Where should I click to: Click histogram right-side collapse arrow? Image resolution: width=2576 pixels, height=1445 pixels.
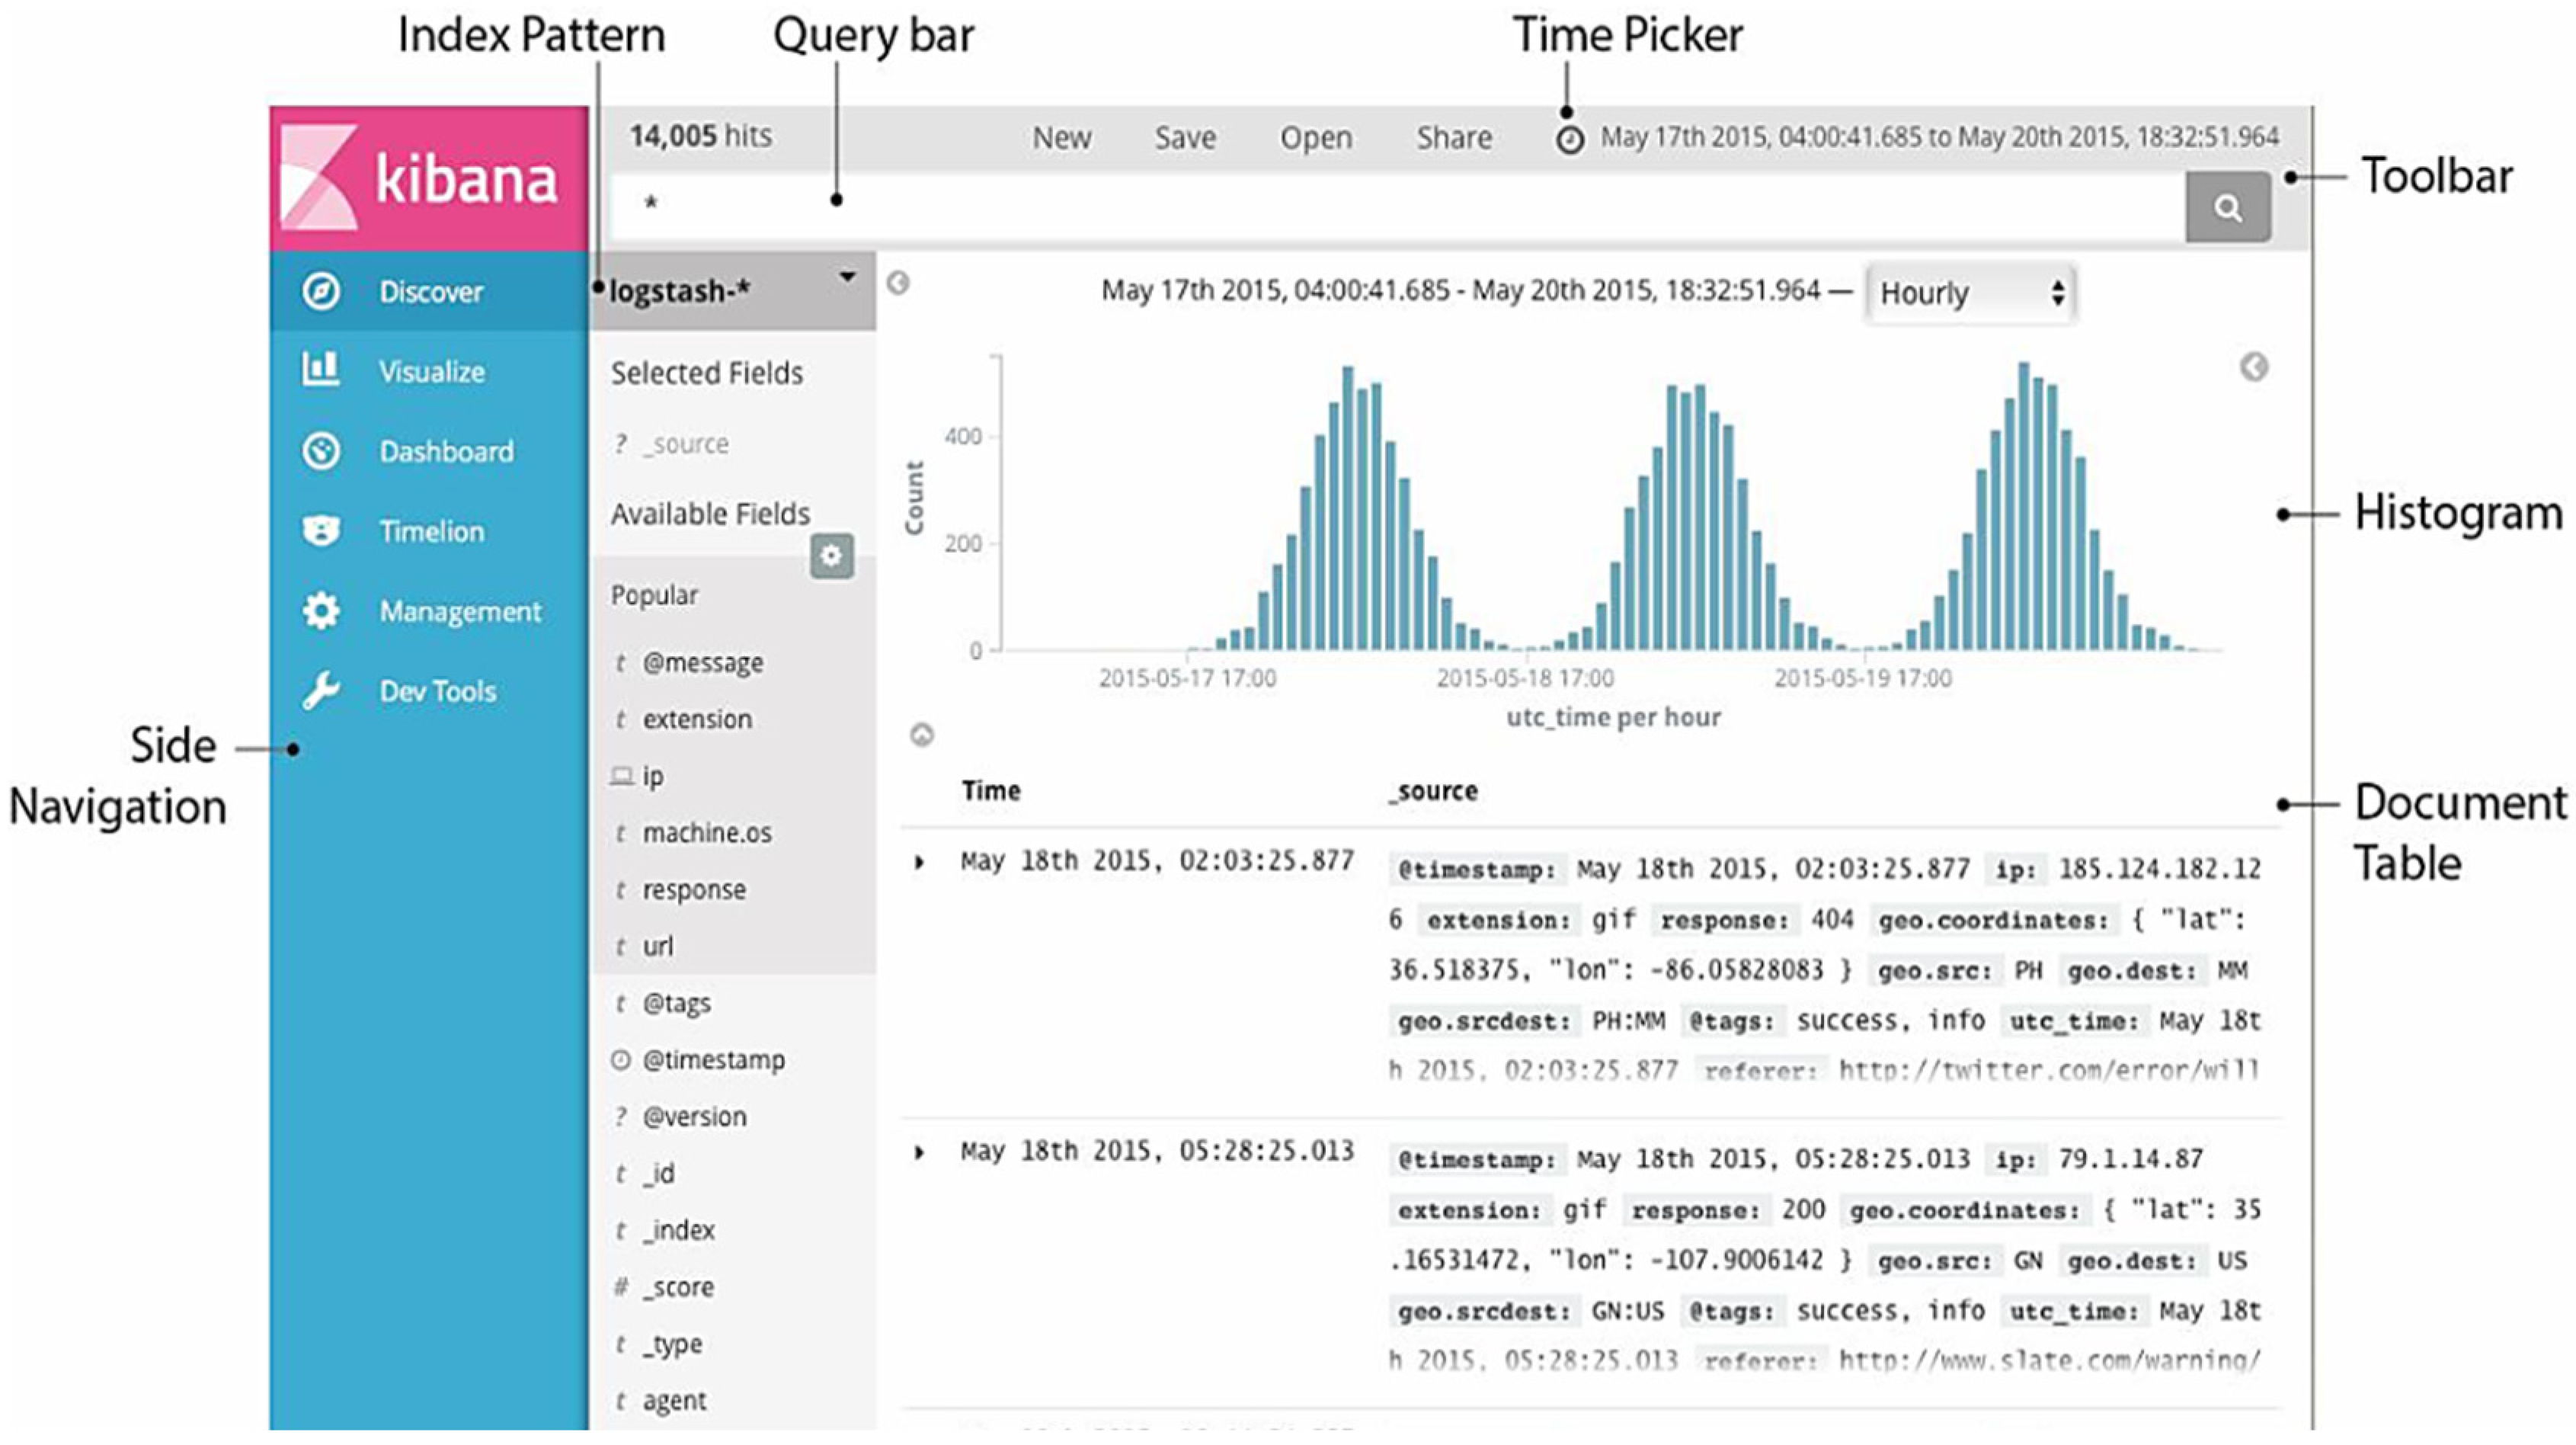2253,367
